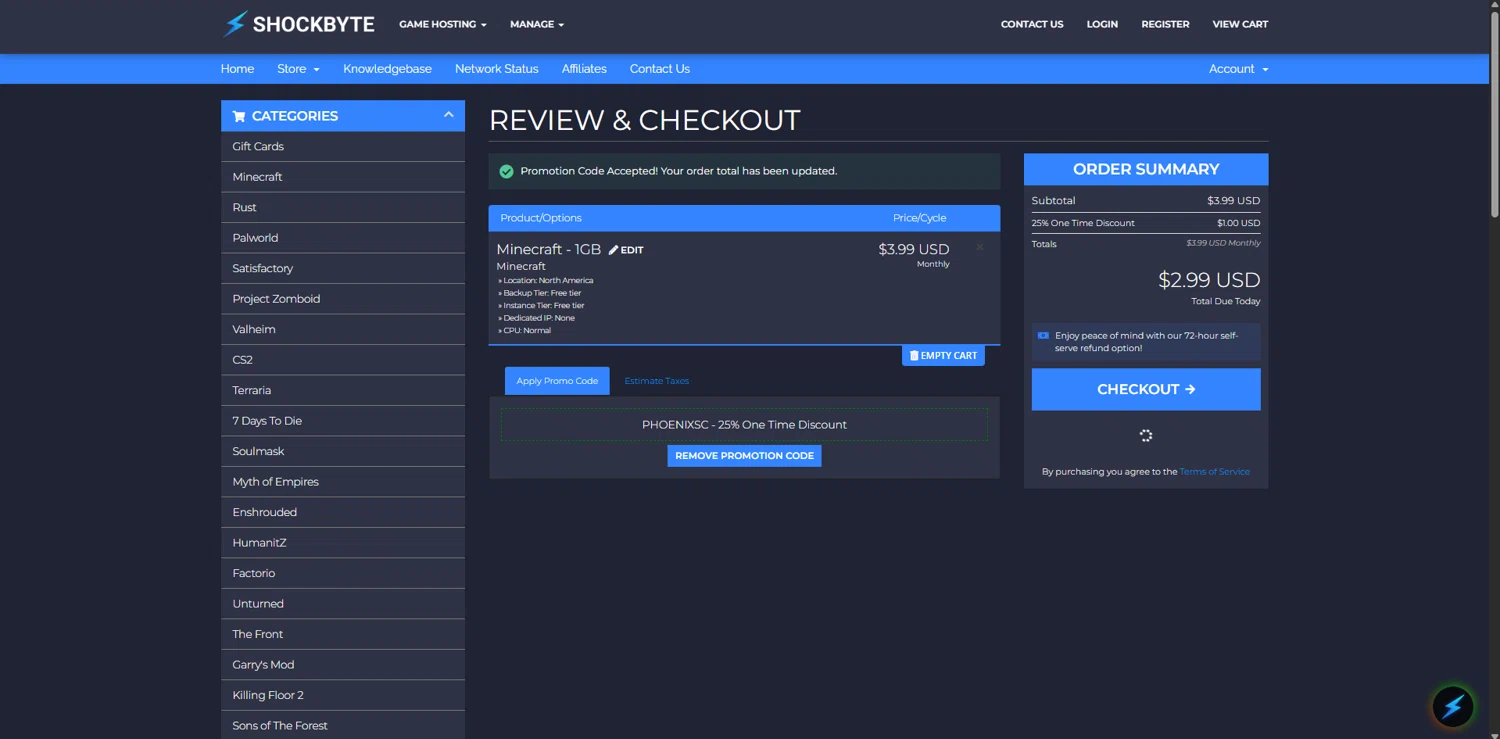Click the 25% One Time Discount row
This screenshot has height=739, width=1500.
point(1146,223)
